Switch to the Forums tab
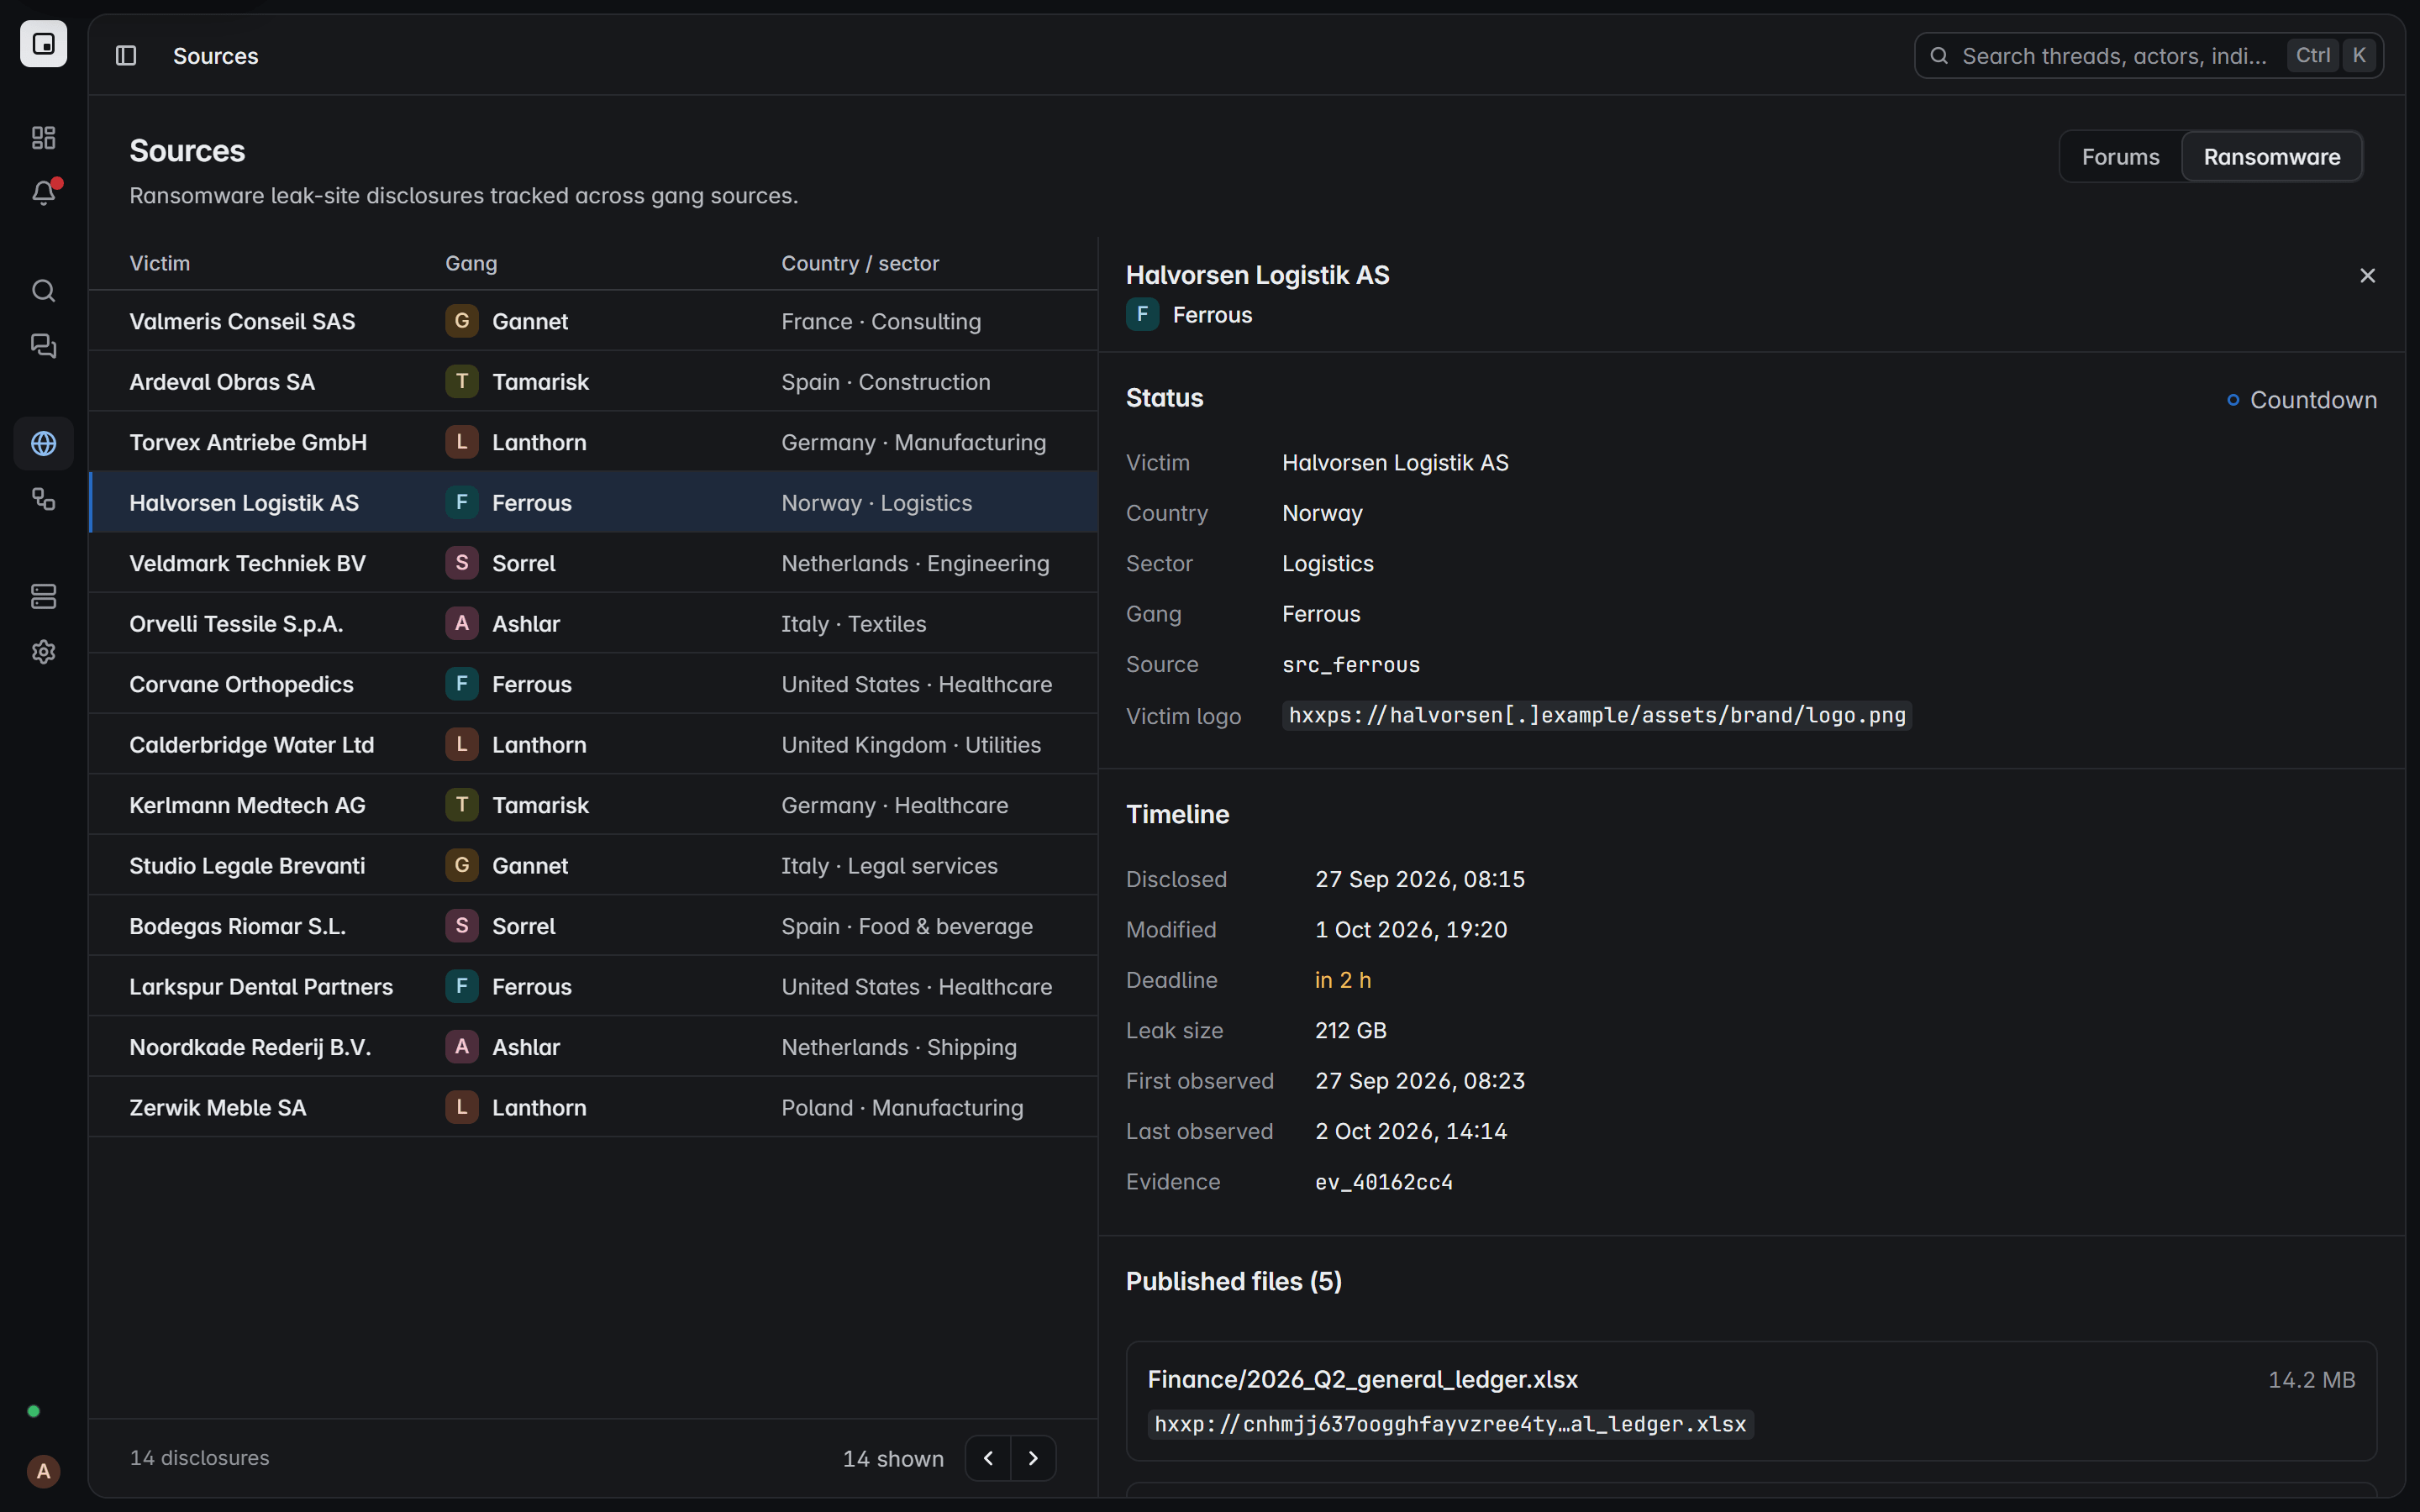The image size is (2420, 1512). pyautogui.click(x=2120, y=157)
